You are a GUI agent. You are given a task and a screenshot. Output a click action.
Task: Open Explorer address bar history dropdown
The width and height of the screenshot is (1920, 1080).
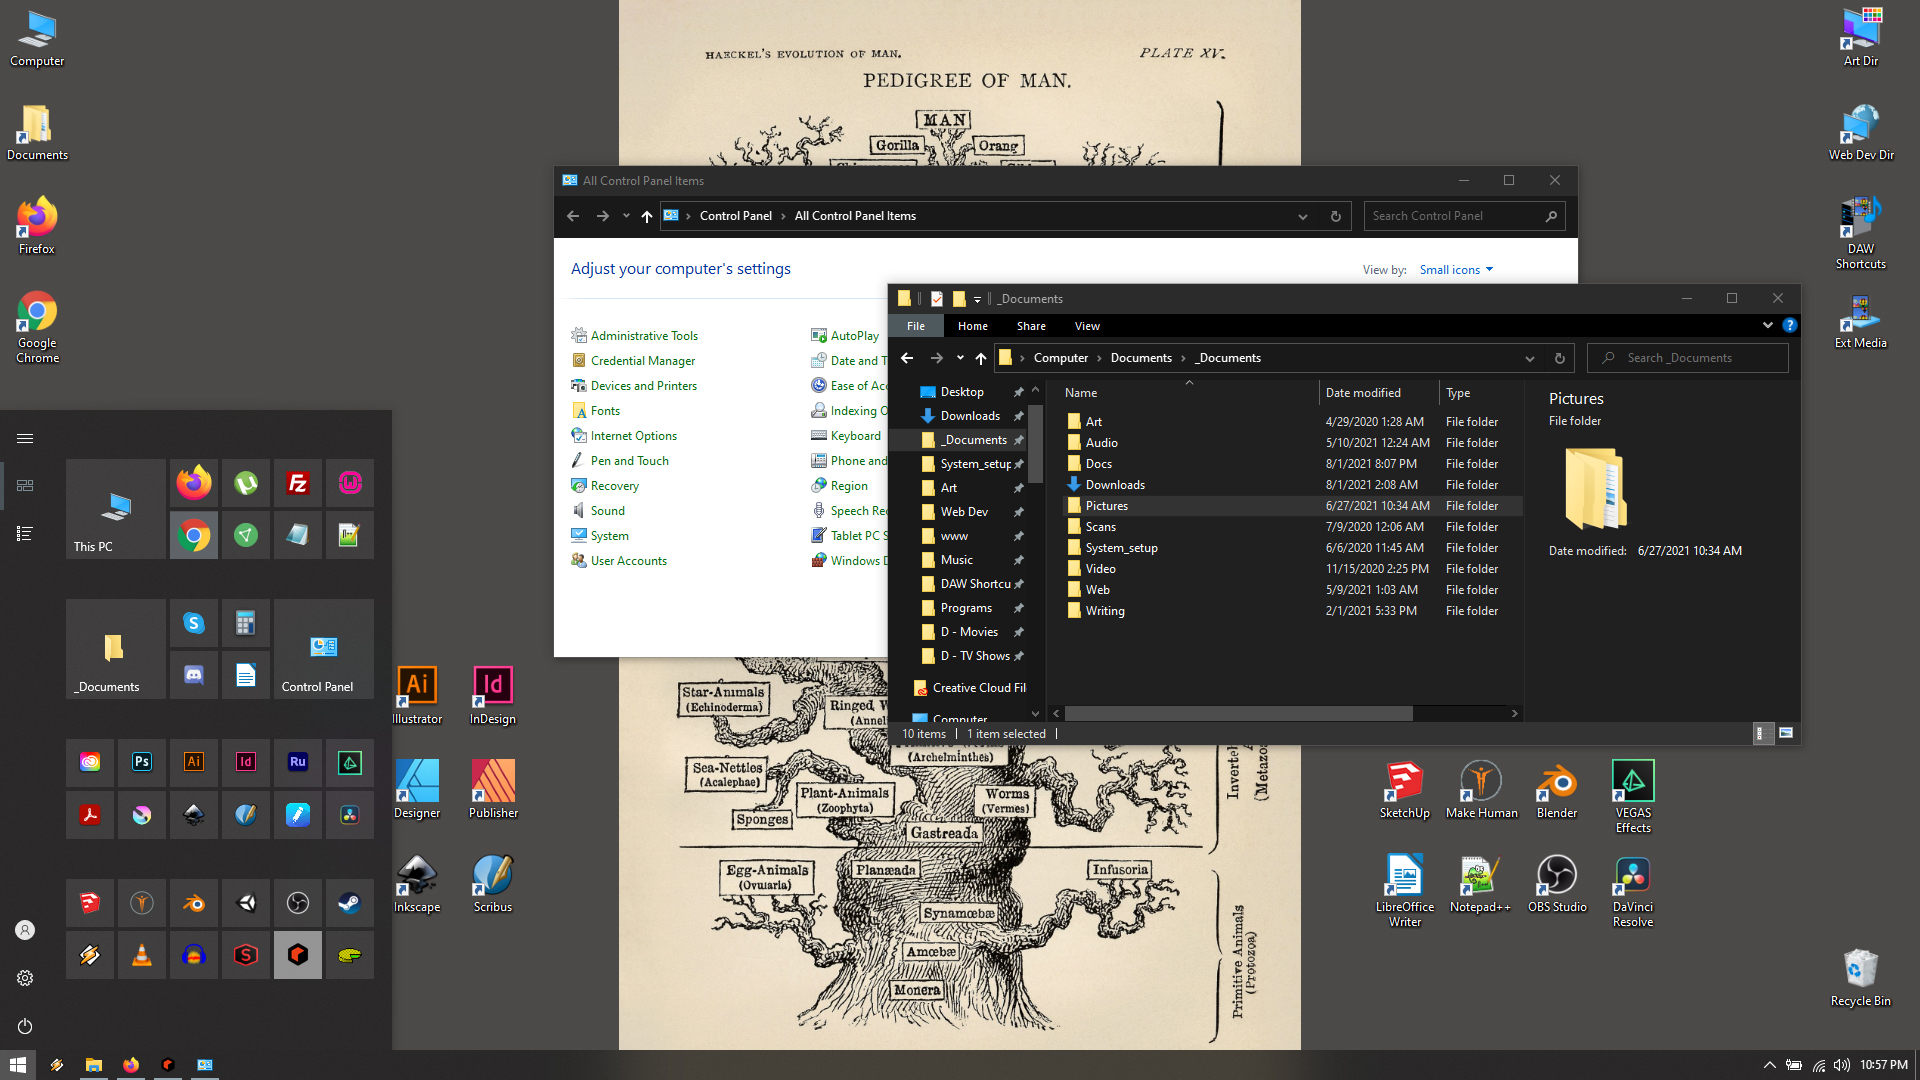pos(1529,358)
